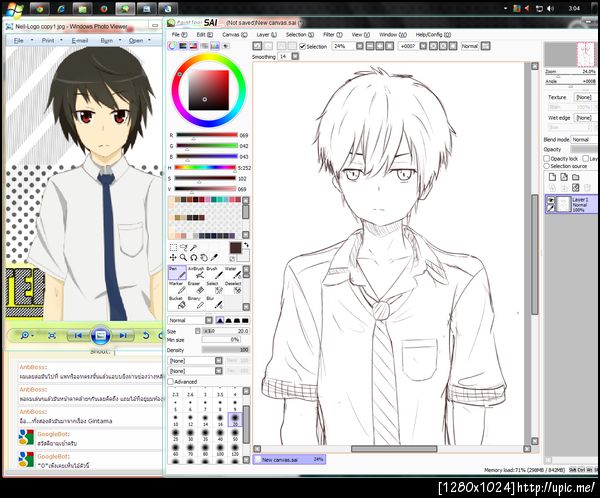
Task: Select the Marker tool
Action: [x=177, y=287]
